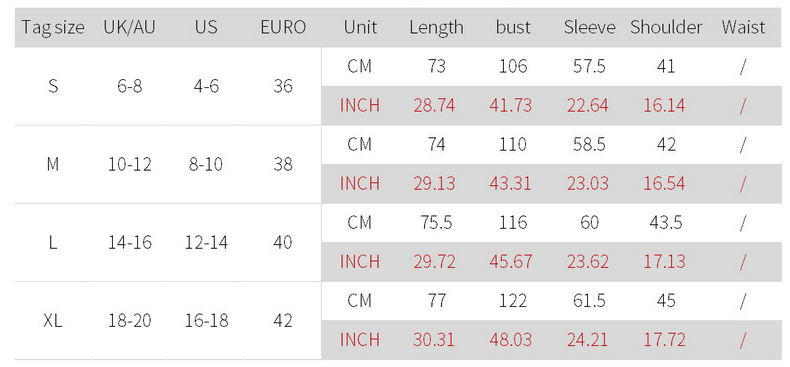Image resolution: width=790 pixels, height=367 pixels.
Task: Select the S tag size cell
Action: [53, 86]
